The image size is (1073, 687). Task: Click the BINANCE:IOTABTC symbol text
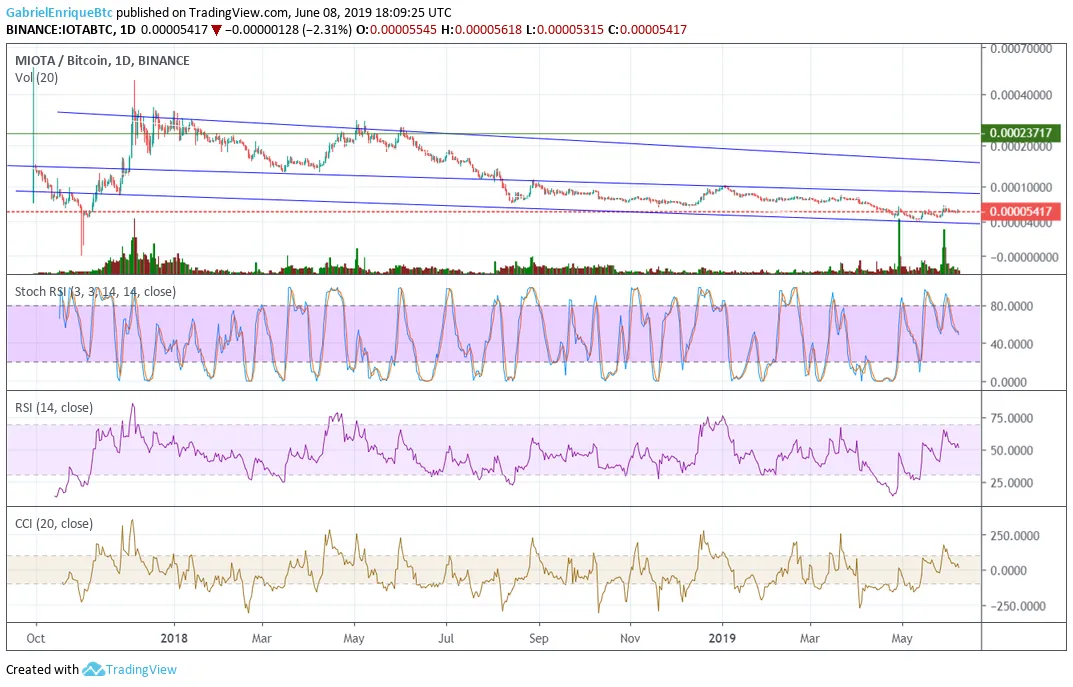point(59,29)
